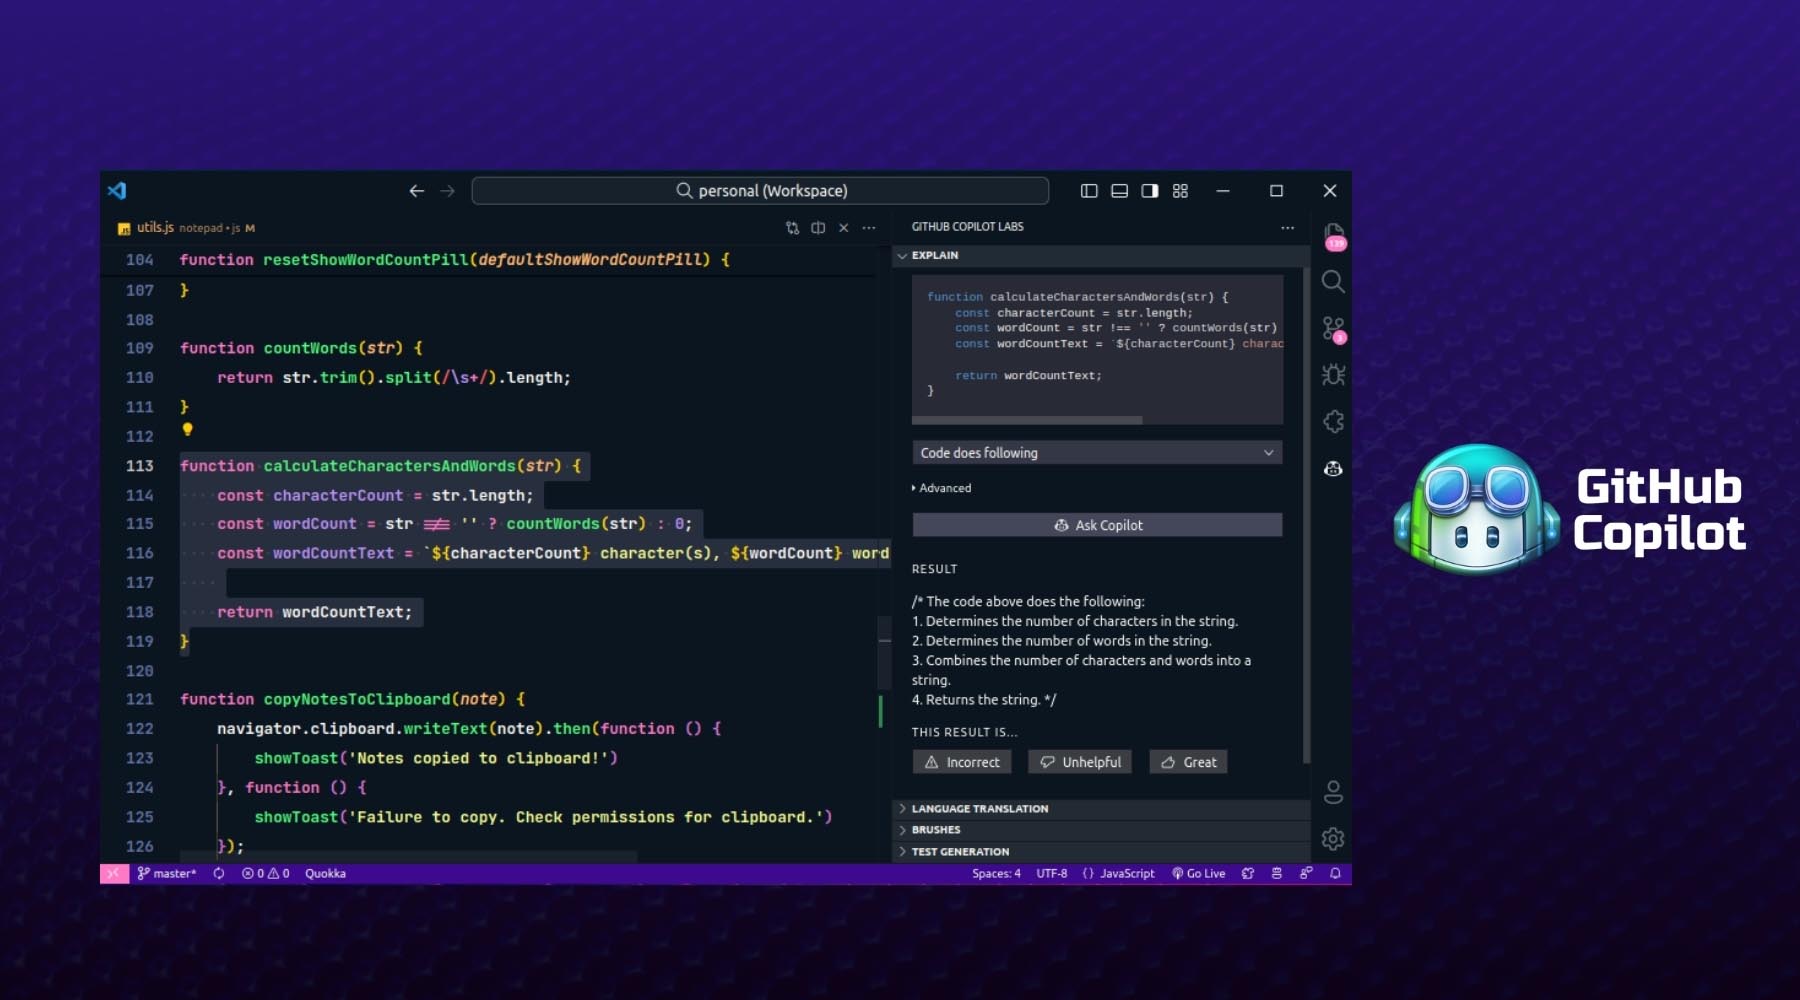Open the Explorer view in the activity bar
Image resolution: width=1800 pixels, height=1000 pixels.
click(1333, 235)
